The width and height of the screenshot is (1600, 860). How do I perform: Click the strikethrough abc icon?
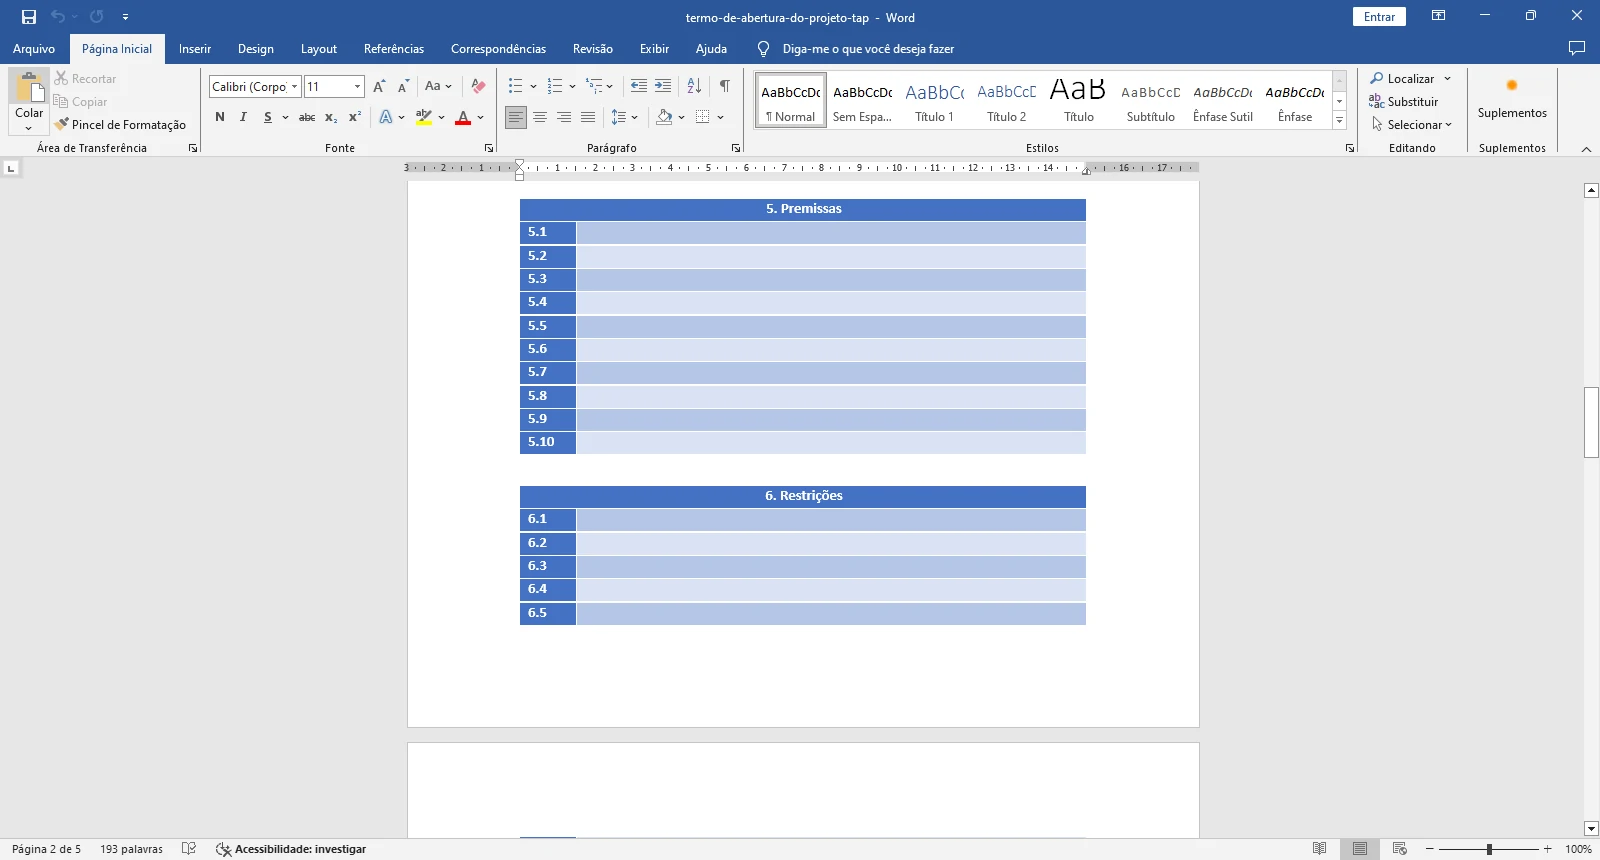coord(307,118)
